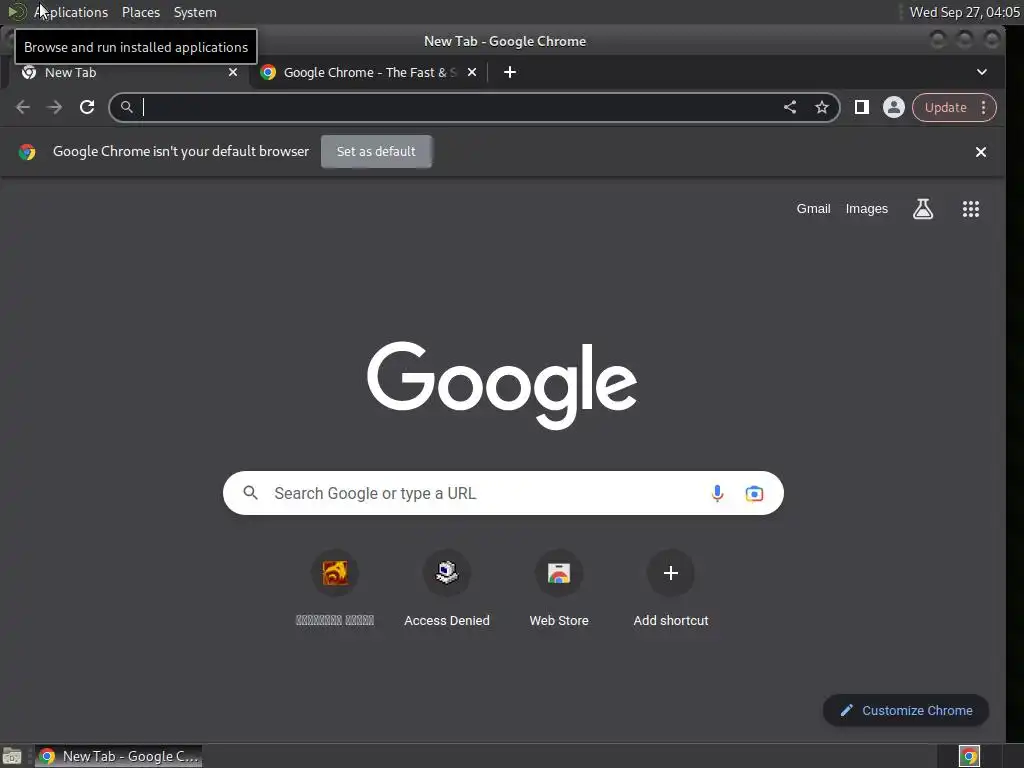Screen dimensions: 1024x768
Task: Dismiss the default browser infobar
Action: 981,152
